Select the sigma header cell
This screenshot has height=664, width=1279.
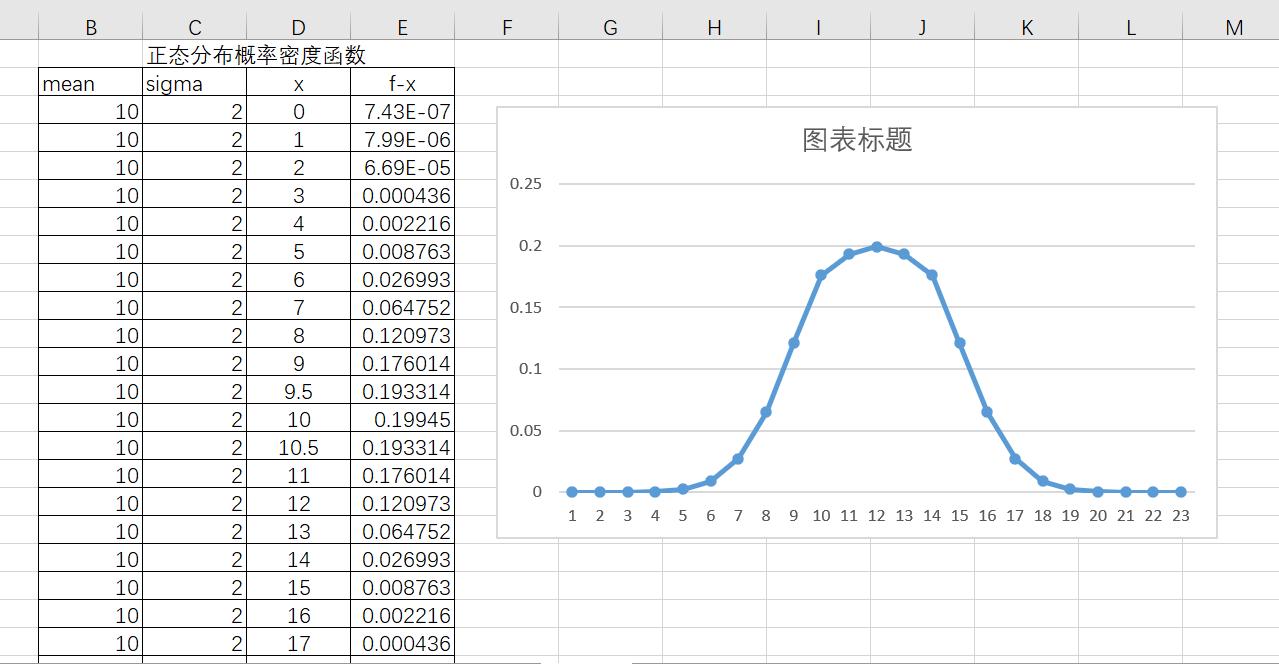(193, 84)
